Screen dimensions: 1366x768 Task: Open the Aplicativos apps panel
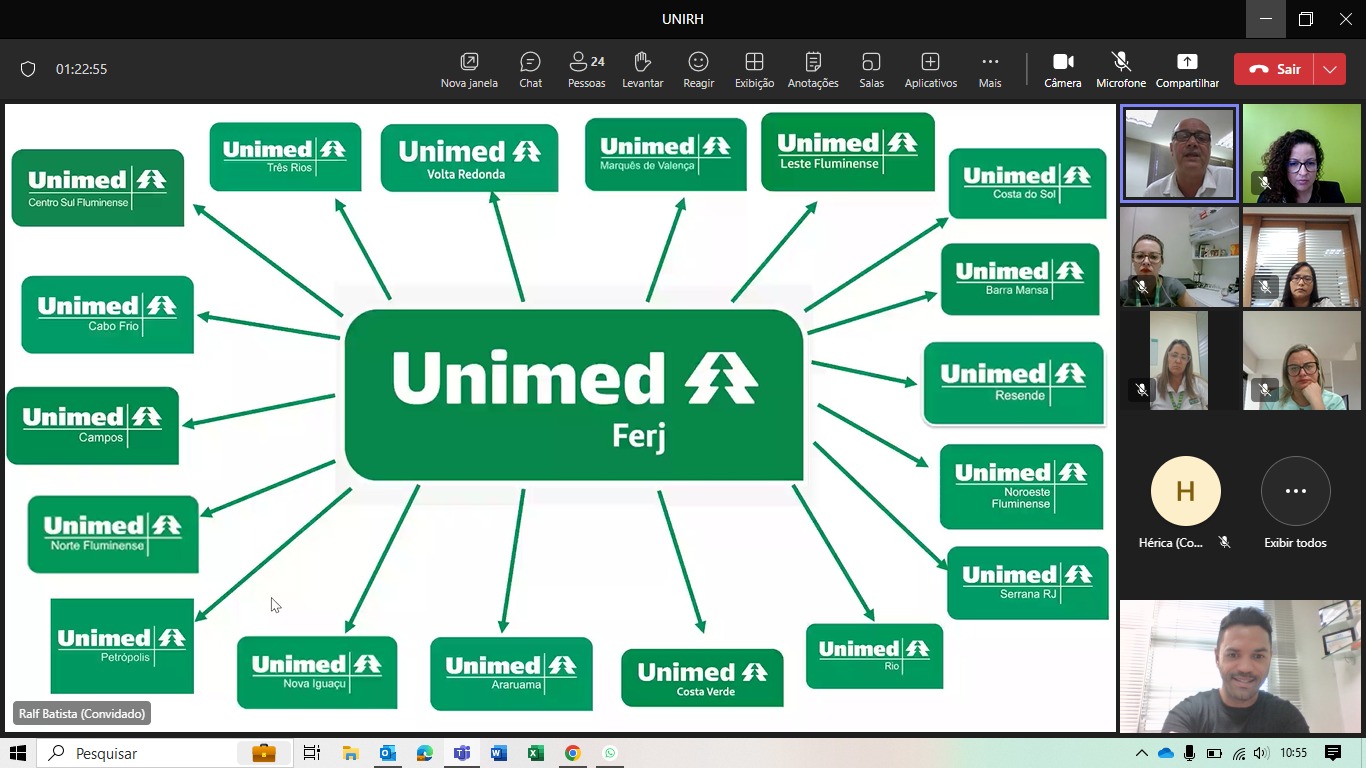tap(930, 70)
